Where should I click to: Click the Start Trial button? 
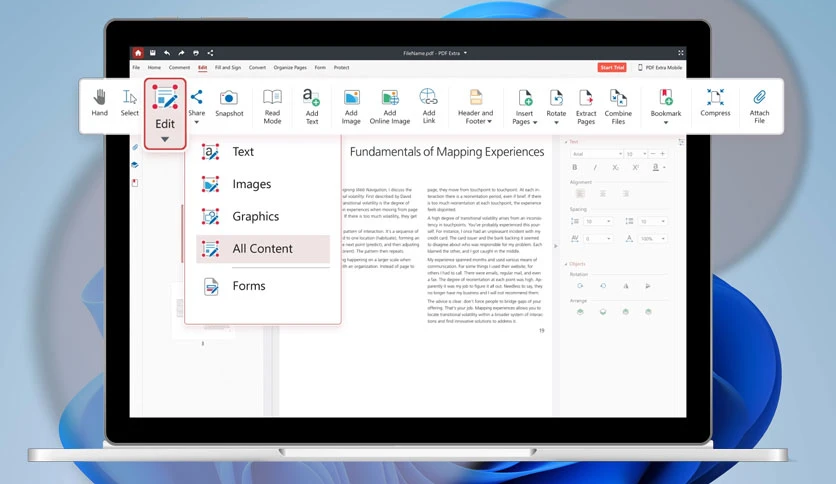pos(612,68)
